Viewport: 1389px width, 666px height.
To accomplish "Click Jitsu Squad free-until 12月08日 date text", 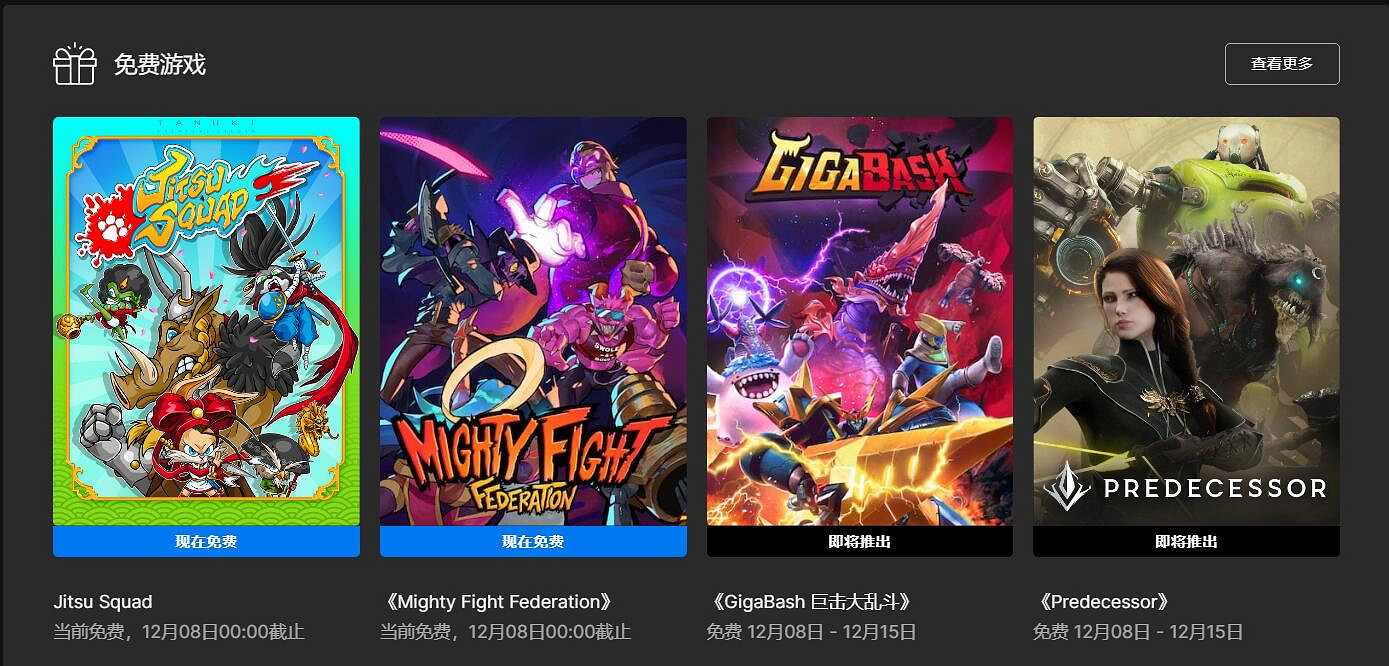I will point(179,632).
